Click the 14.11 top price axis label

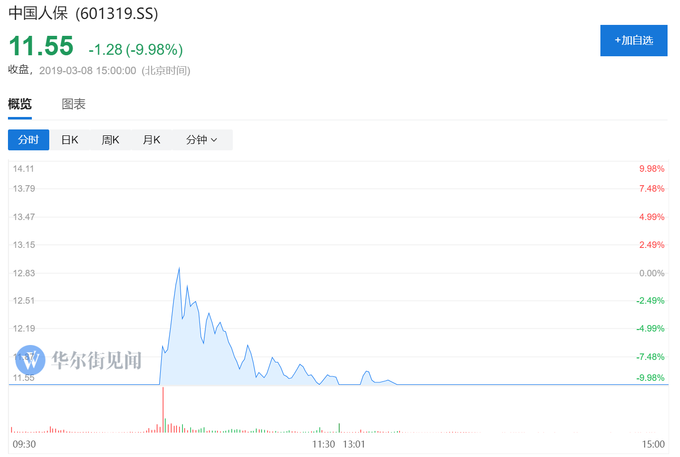(24, 168)
